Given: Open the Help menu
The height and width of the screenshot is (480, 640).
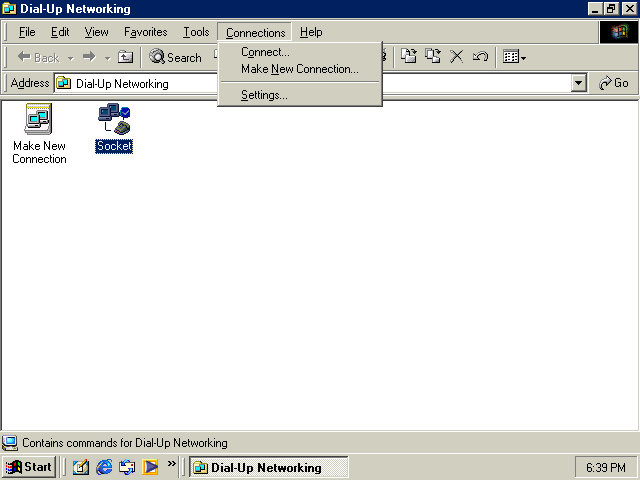Looking at the screenshot, I should pyautogui.click(x=311, y=32).
